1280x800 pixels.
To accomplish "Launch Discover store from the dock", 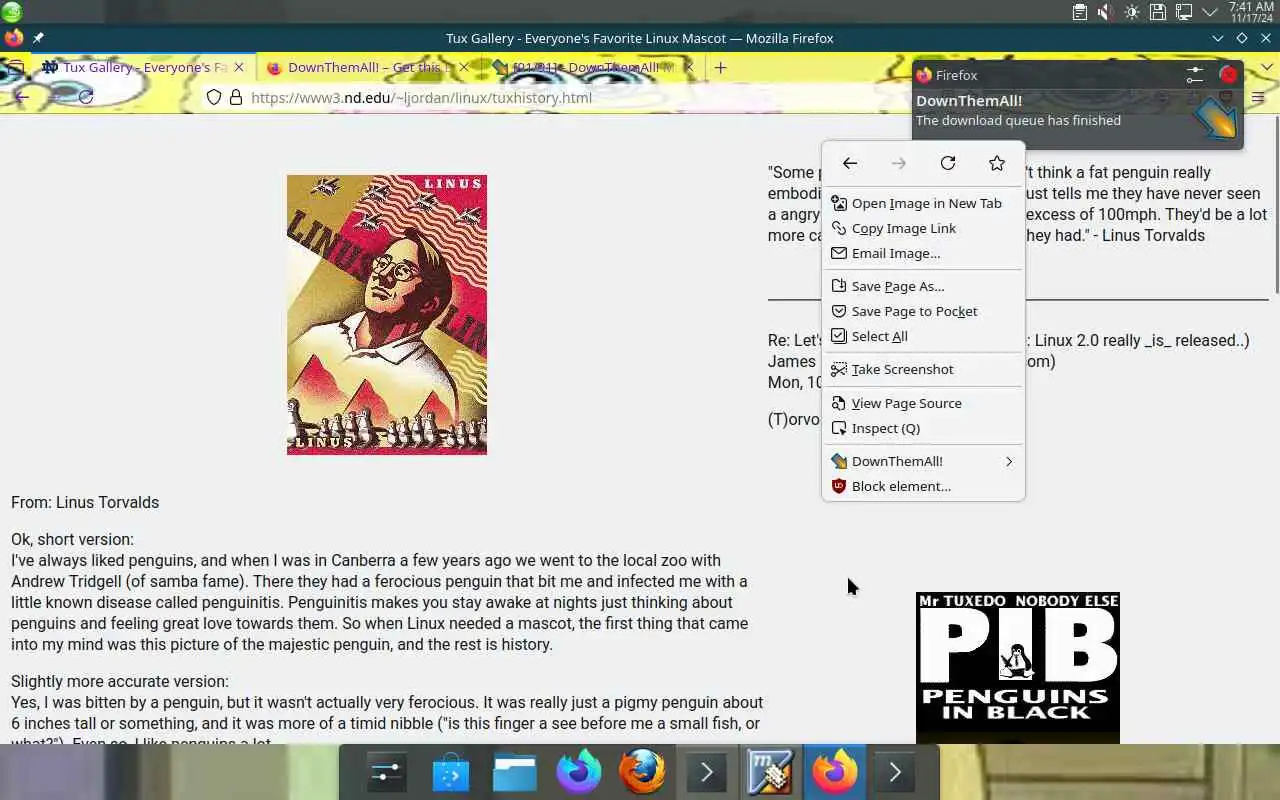I will coord(450,772).
